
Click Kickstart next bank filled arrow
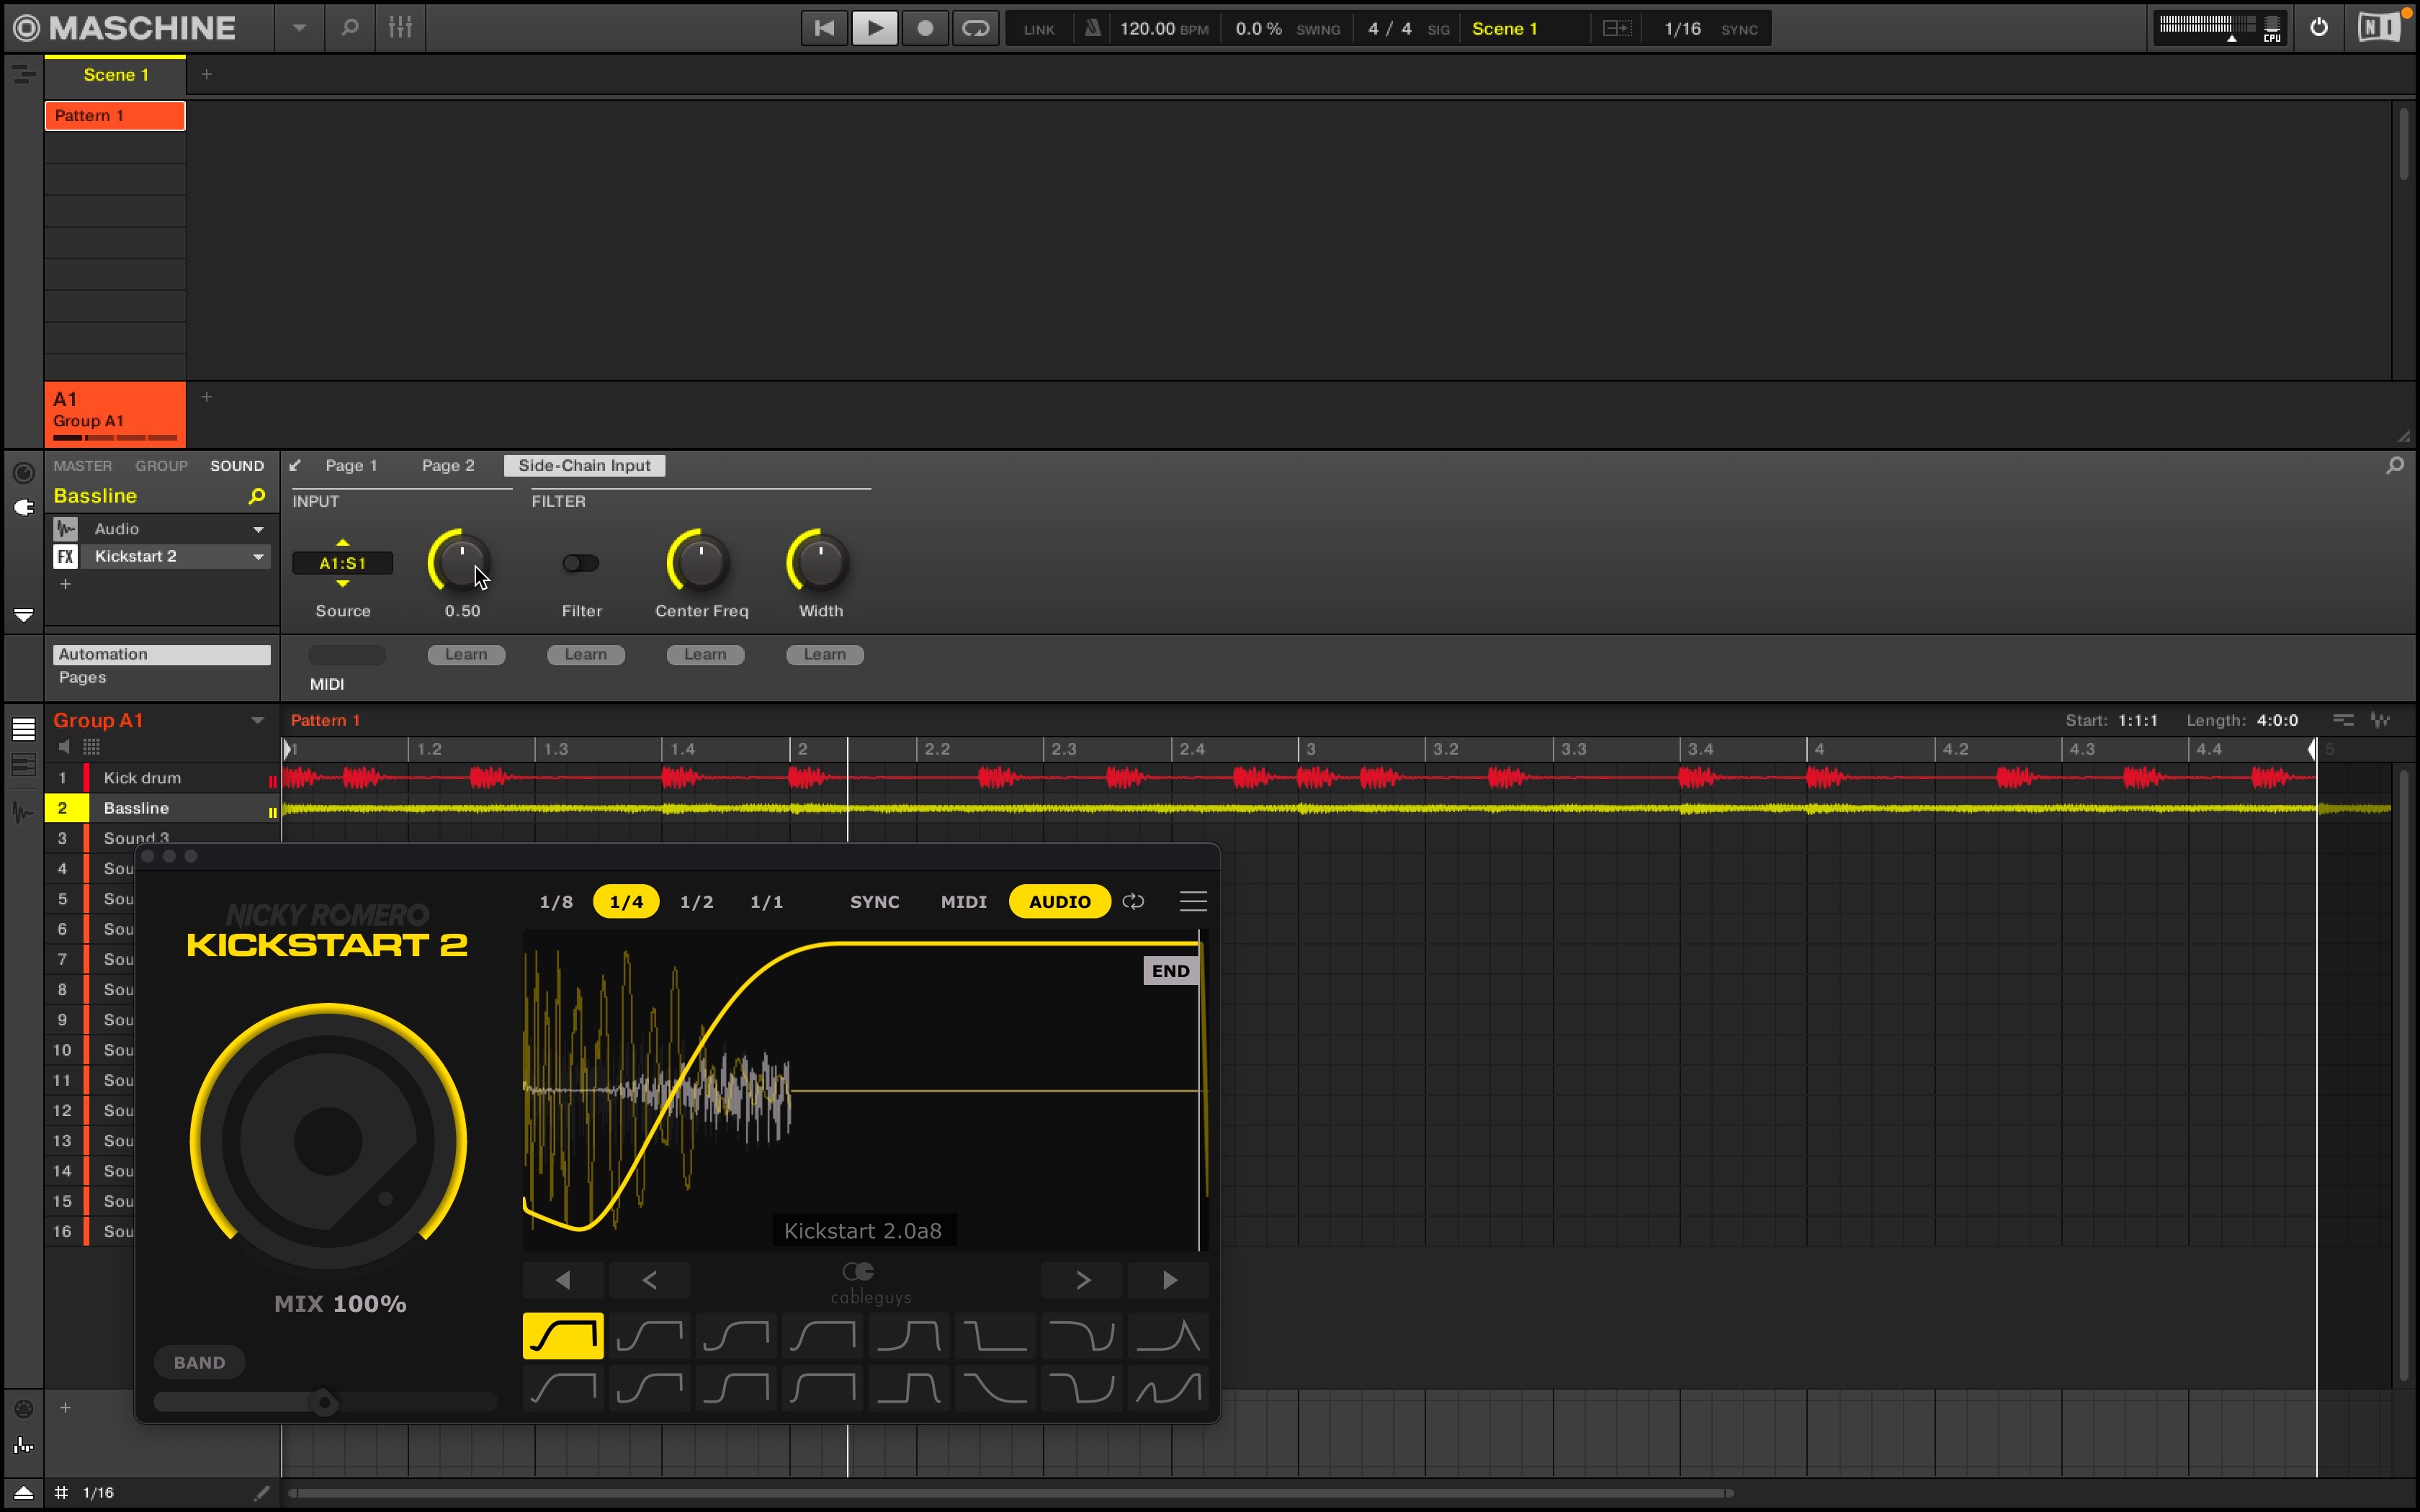[x=1169, y=1280]
